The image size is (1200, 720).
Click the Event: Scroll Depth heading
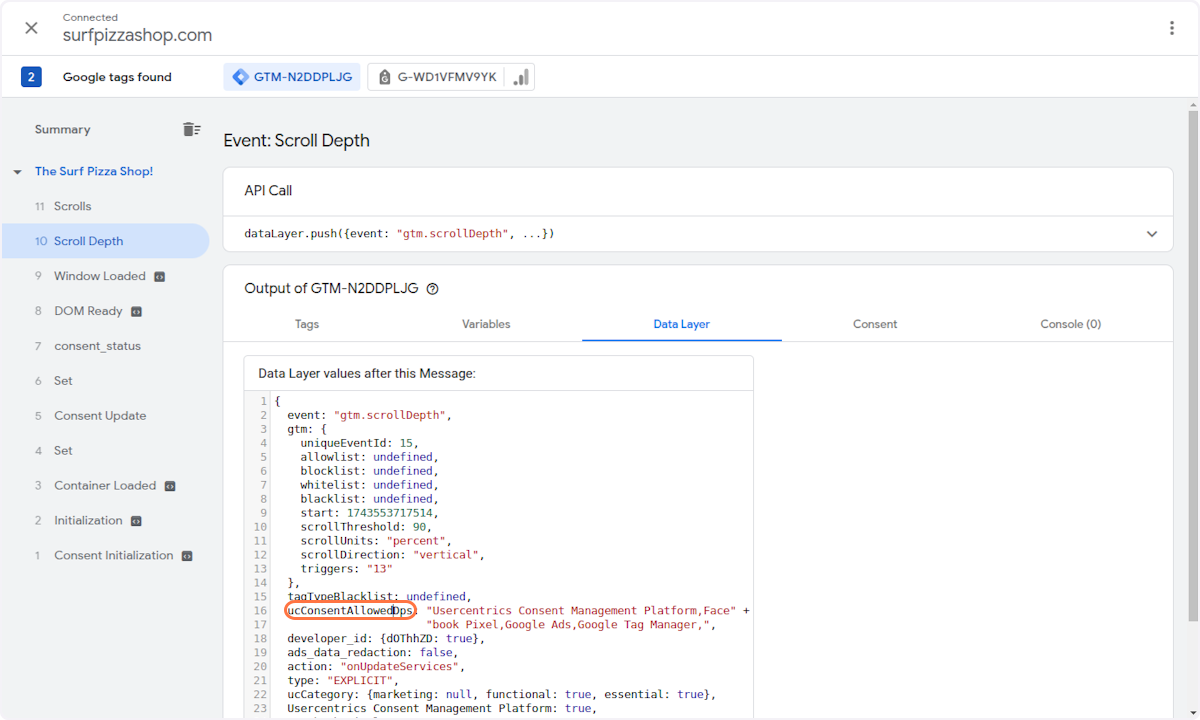[297, 141]
